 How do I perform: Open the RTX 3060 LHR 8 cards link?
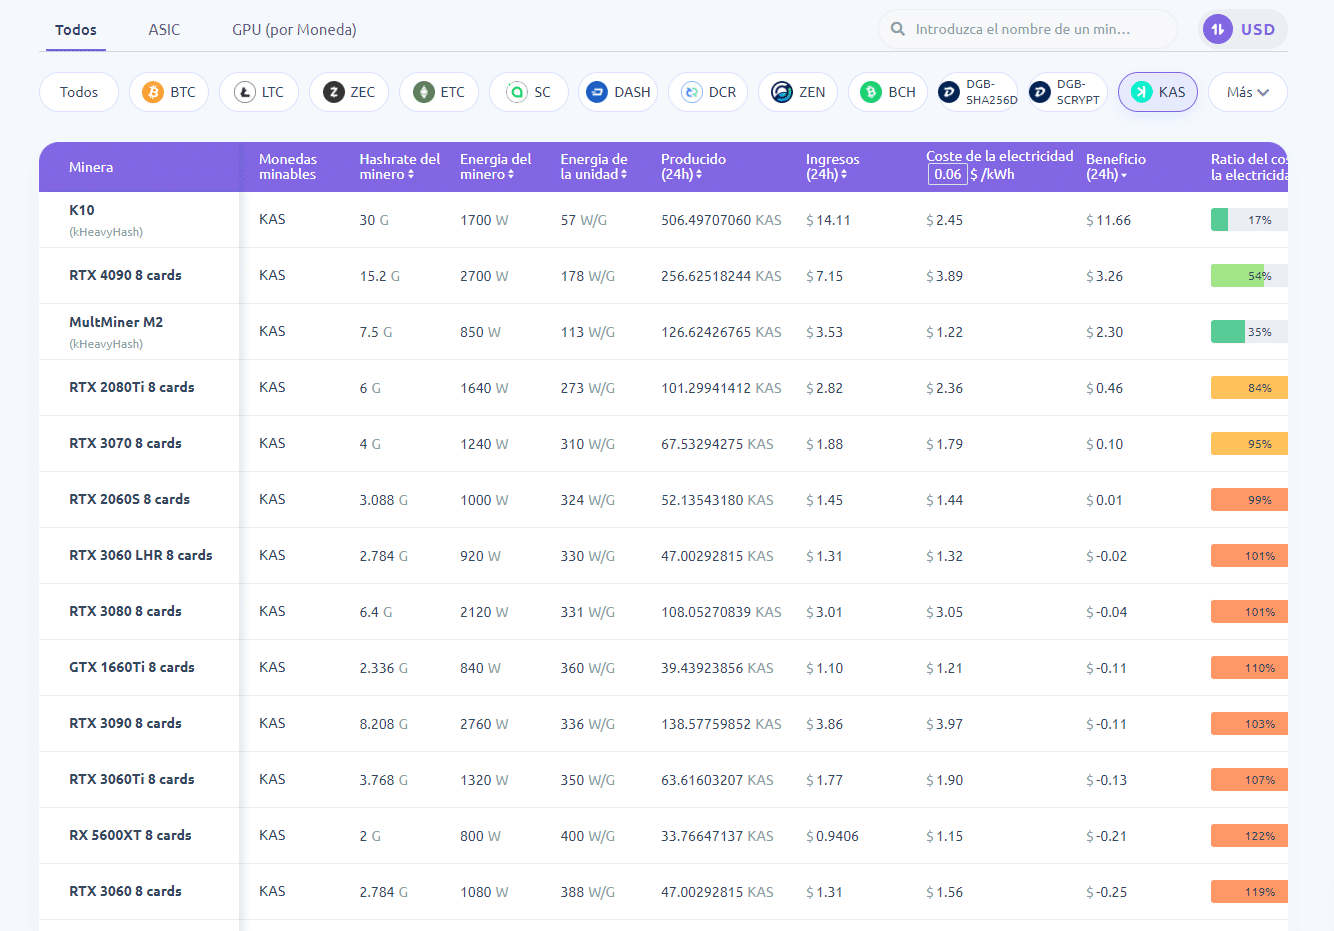tap(141, 555)
